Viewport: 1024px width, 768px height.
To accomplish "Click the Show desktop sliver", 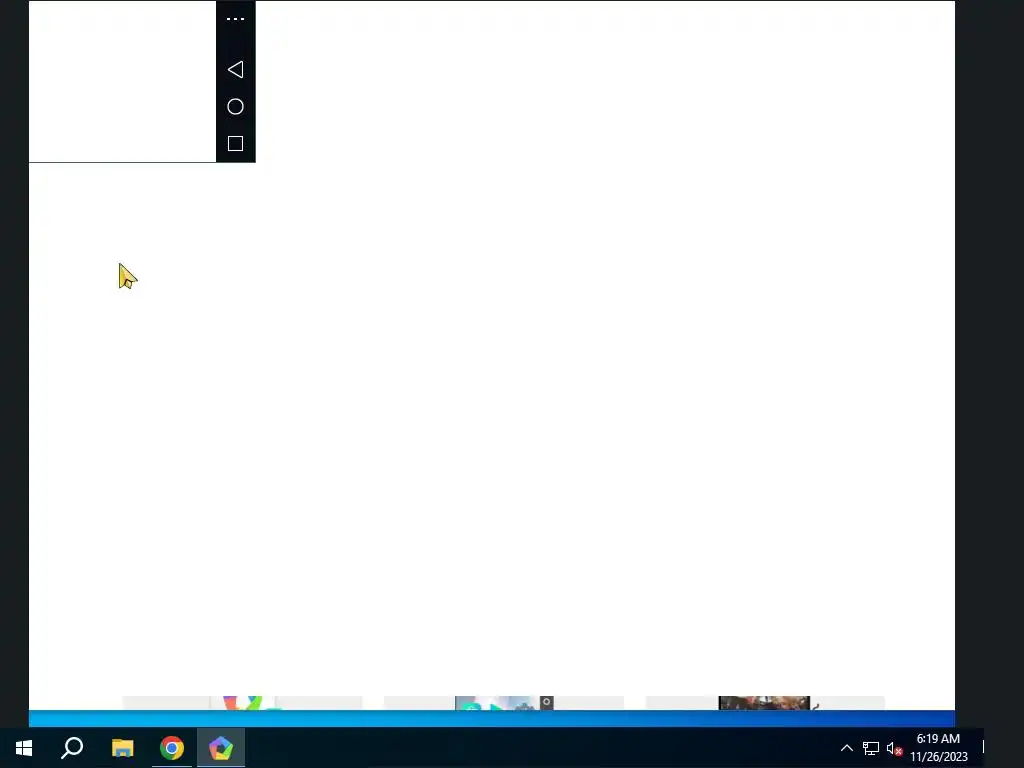I will tap(983, 748).
